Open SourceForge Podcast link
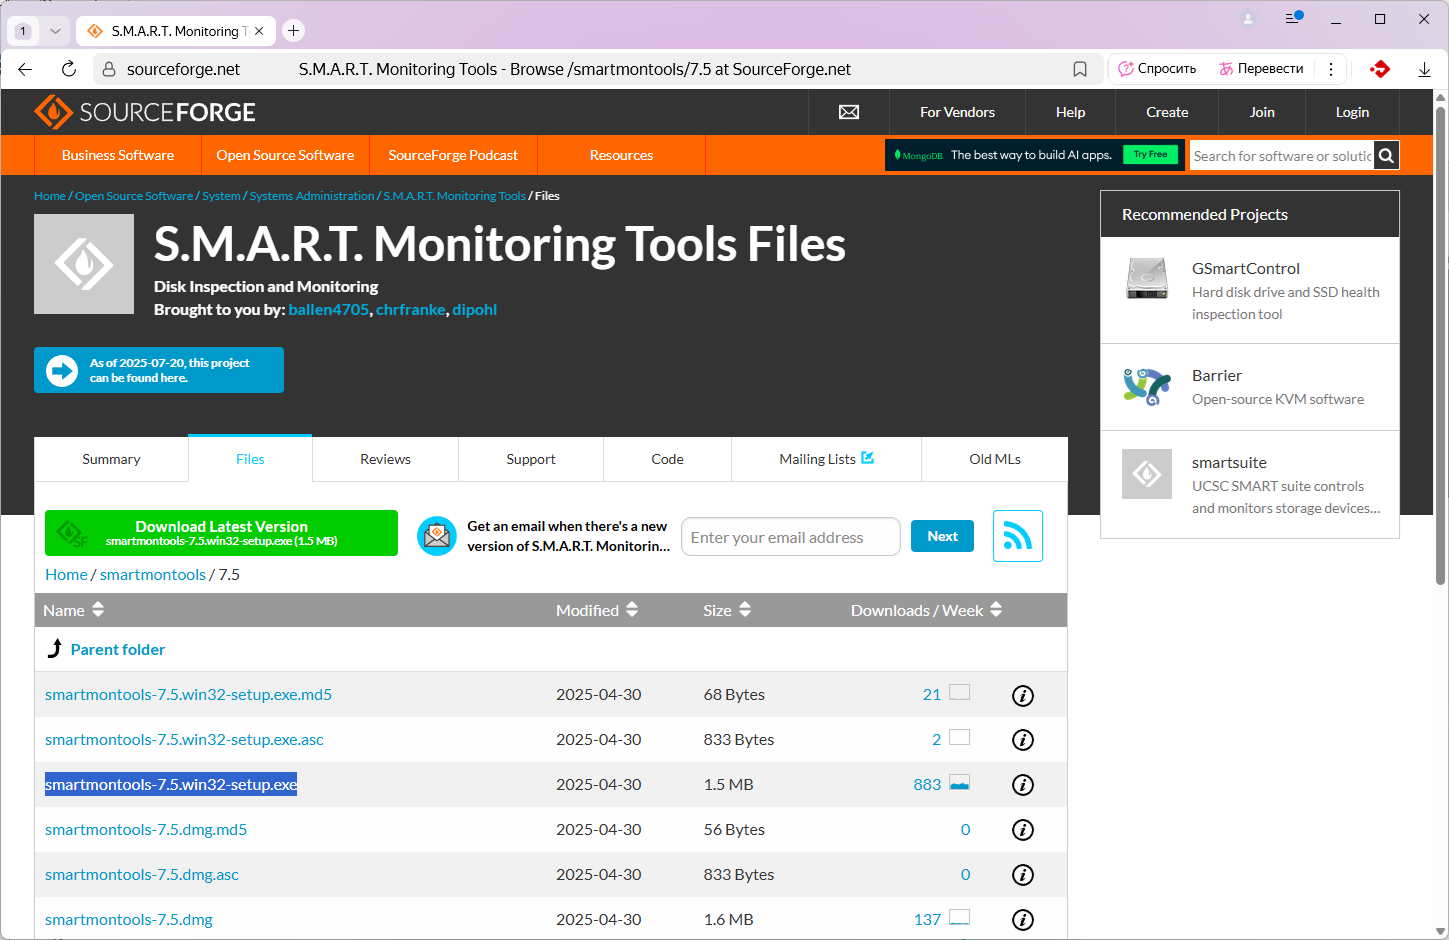Image resolution: width=1449 pixels, height=940 pixels. point(453,155)
